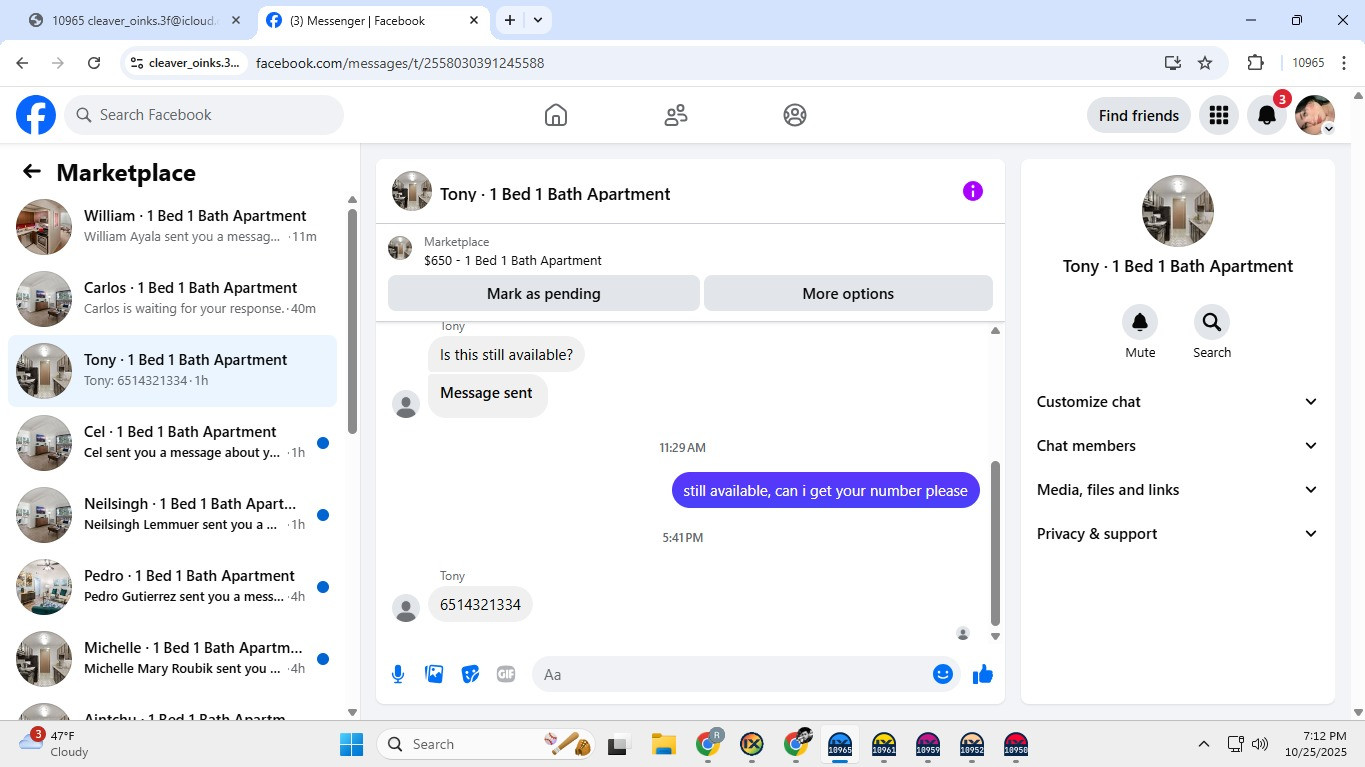Screen dimensions: 1365x767
Task: Click the browser address bar URL
Action: pos(400,63)
